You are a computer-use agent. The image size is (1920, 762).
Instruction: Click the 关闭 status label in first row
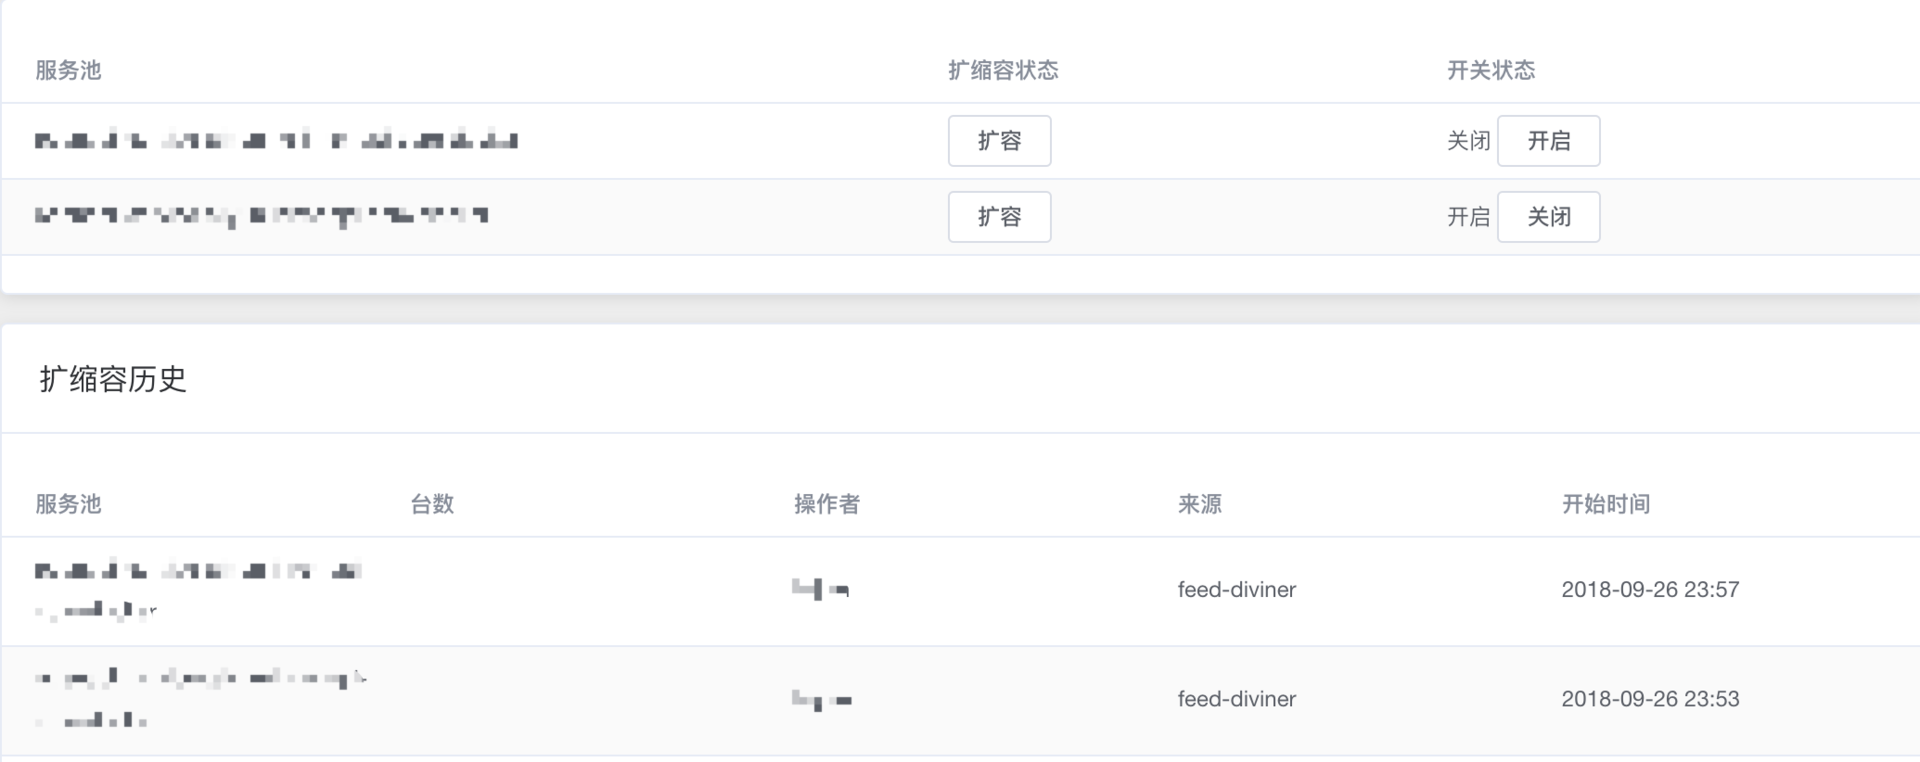tap(1468, 141)
